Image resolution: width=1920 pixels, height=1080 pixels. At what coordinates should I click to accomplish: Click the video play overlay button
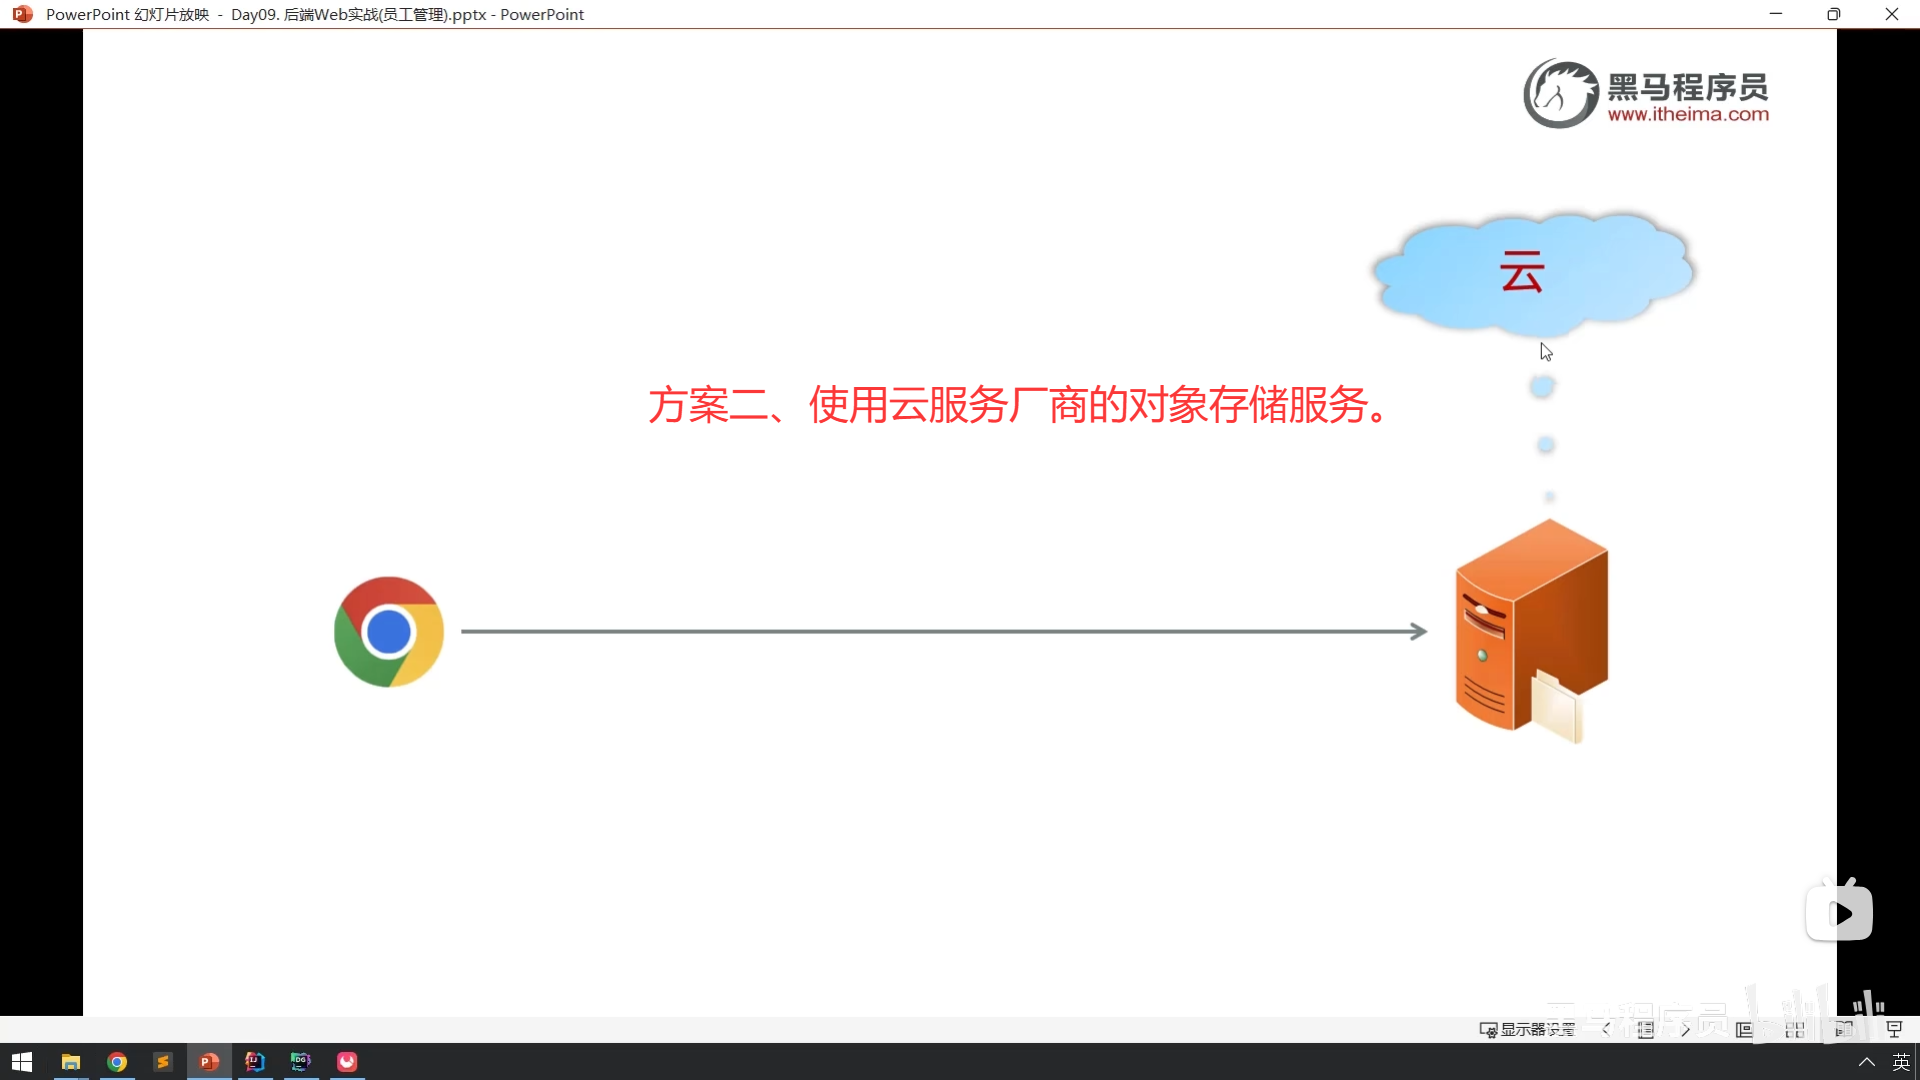click(x=1839, y=912)
